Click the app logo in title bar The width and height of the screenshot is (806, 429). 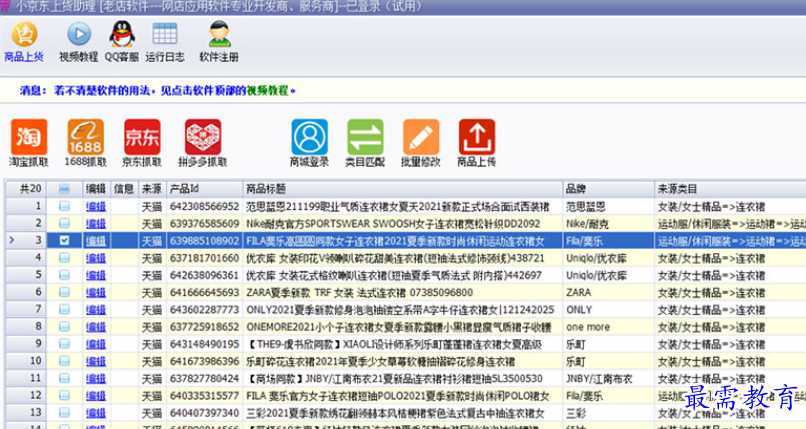pos(6,6)
